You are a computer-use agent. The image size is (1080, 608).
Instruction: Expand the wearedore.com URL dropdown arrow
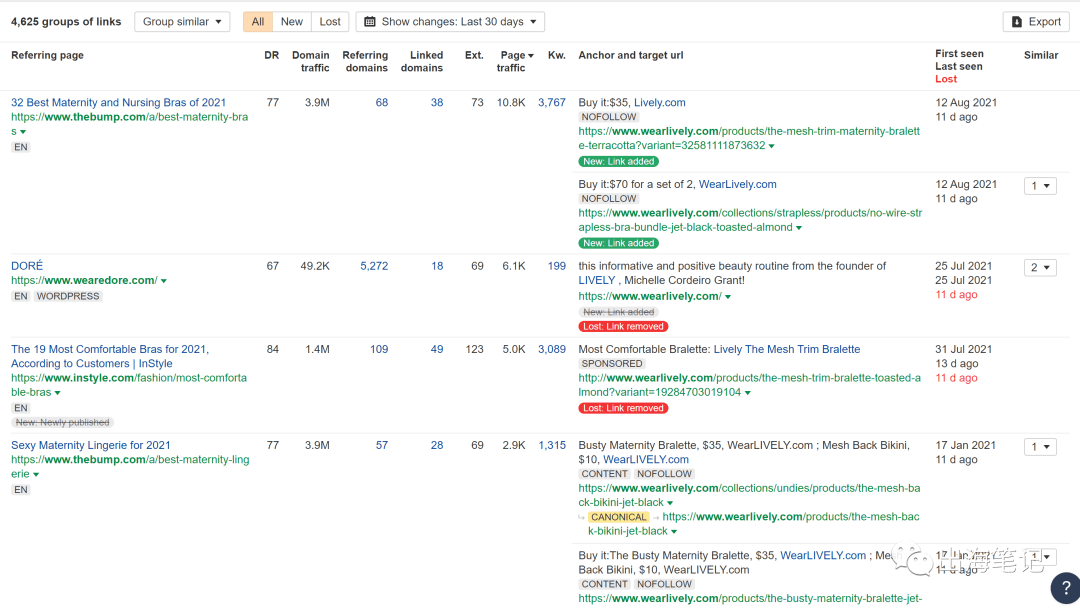pos(164,281)
